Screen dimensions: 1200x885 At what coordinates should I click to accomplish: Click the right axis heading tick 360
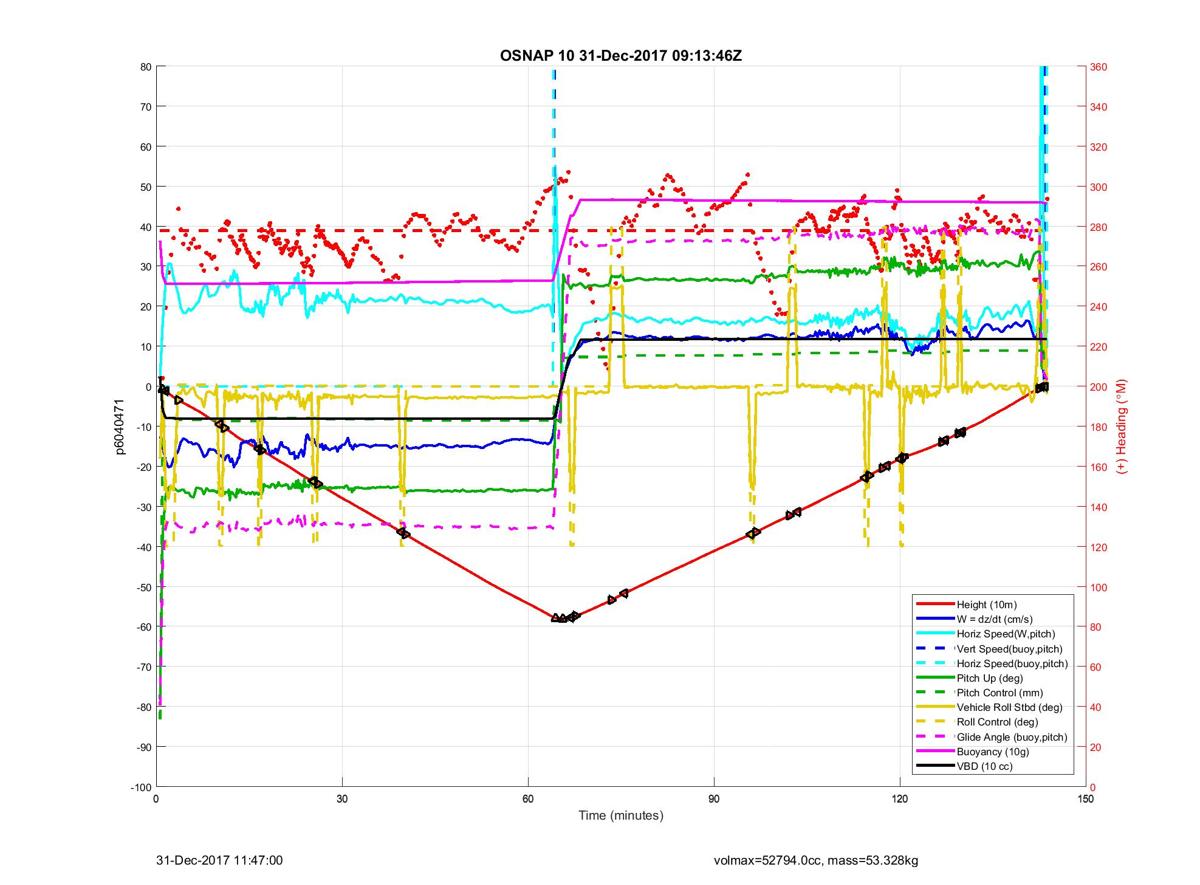pyautogui.click(x=1099, y=67)
